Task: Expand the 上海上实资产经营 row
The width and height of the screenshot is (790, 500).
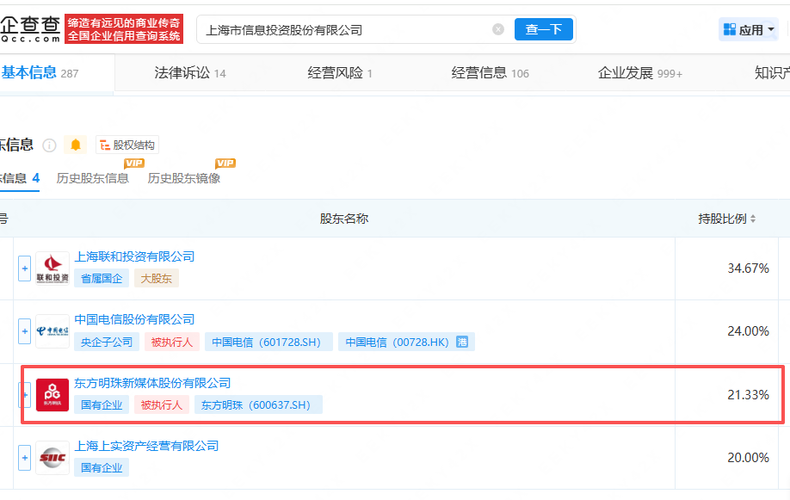Action: click(x=25, y=458)
